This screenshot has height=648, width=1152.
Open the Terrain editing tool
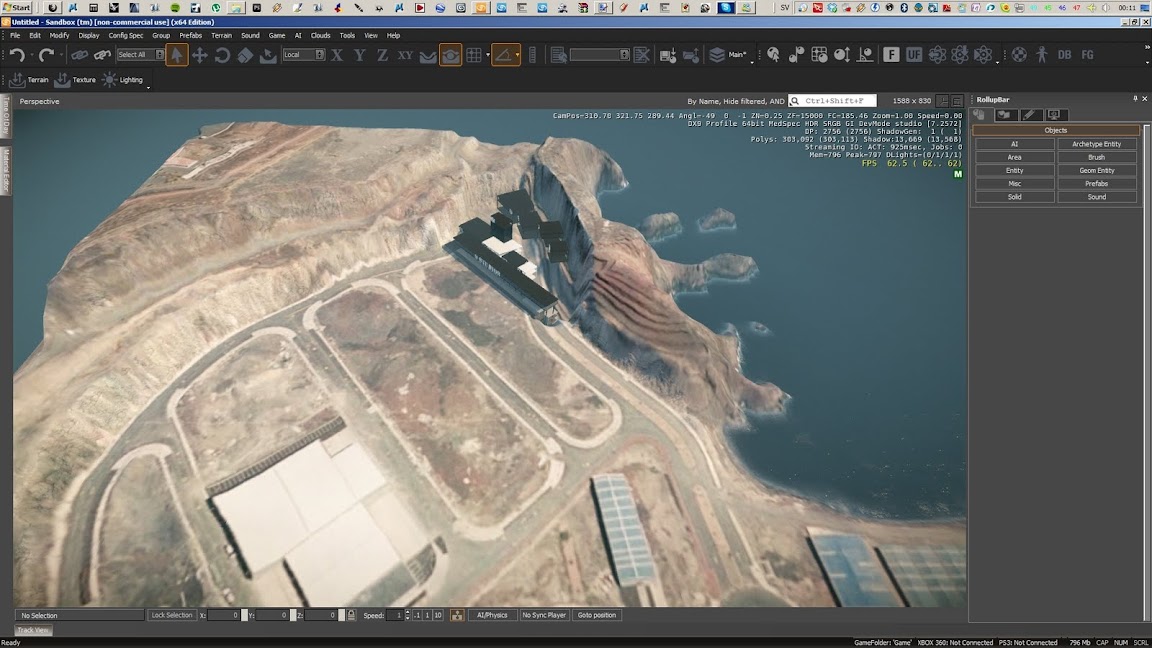[x=28, y=80]
